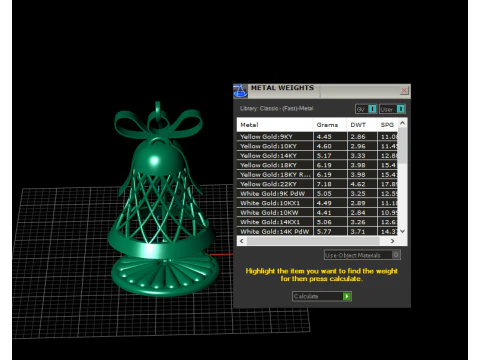Click the Grams column header
The width and height of the screenshot is (480, 360).
(x=330, y=125)
